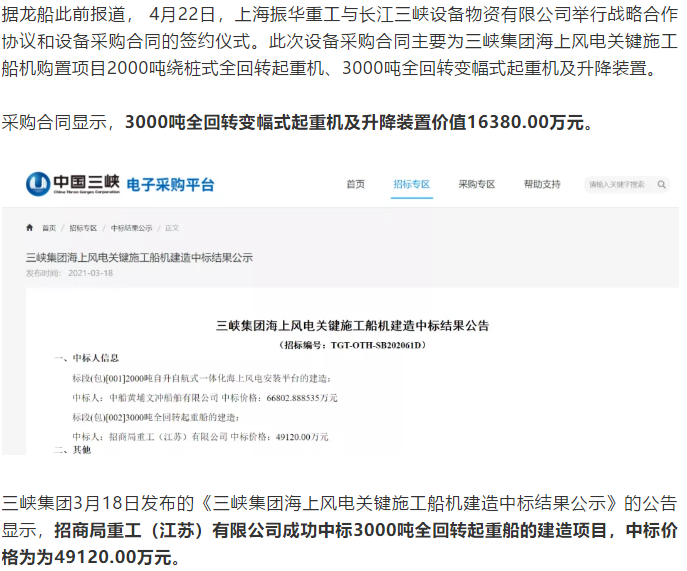Open the 帮助支持 navigation item
687x571 pixels.
[543, 185]
